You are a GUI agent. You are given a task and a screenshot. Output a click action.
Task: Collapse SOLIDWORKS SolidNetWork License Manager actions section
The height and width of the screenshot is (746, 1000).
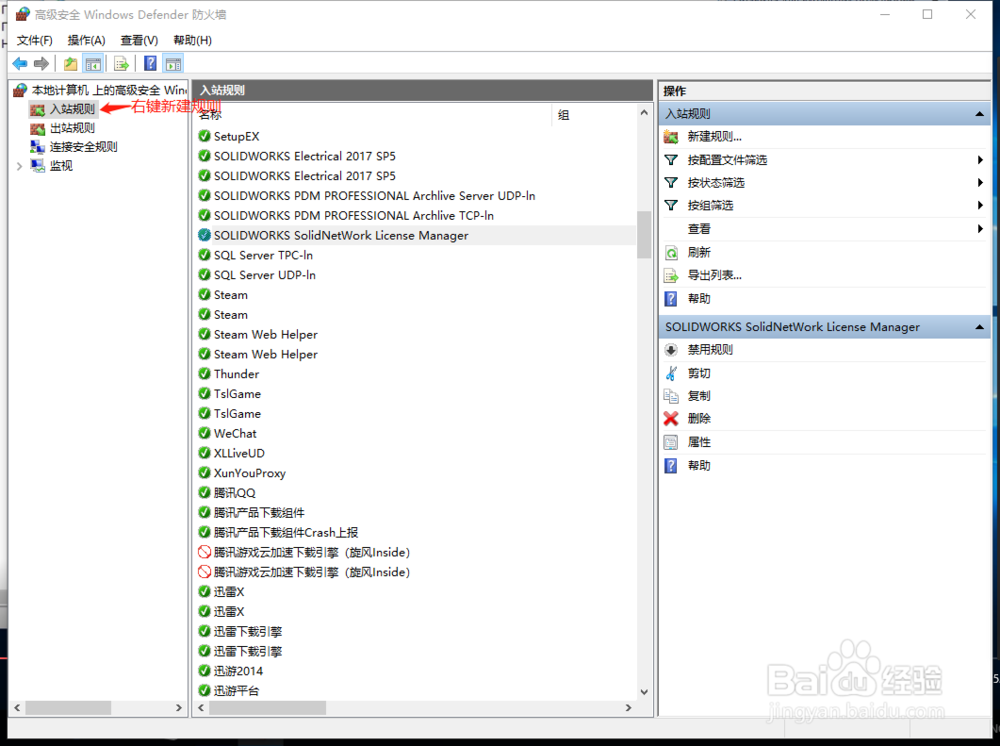click(x=979, y=327)
